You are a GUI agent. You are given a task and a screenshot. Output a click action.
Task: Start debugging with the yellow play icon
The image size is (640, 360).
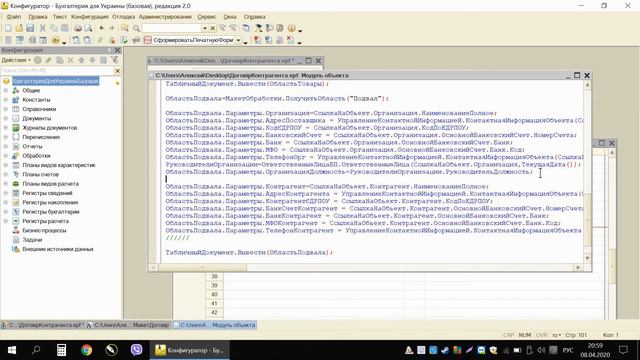56,40
